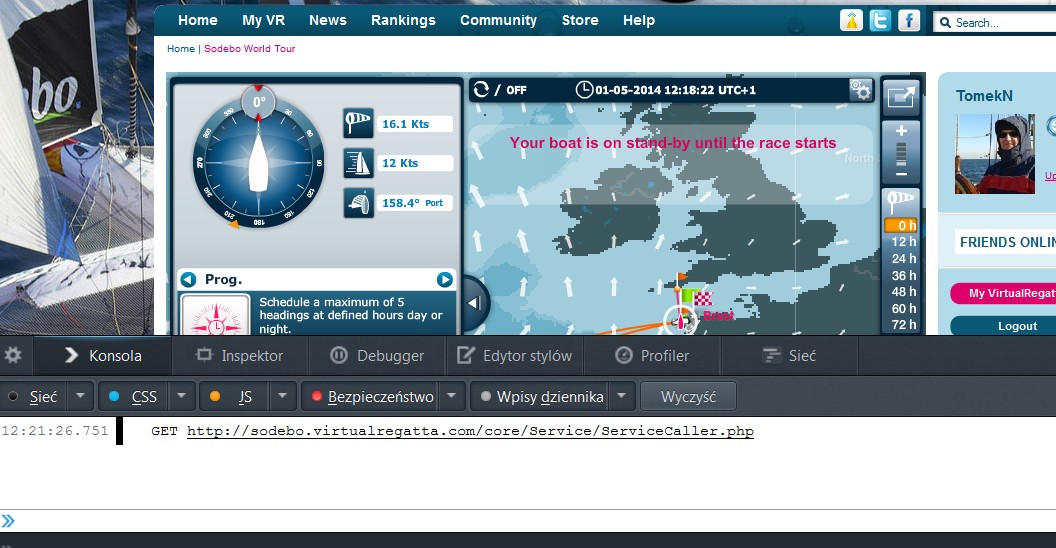The image size is (1056, 548).
Task: Expand the JS filter dropdown arrow
Action: (282, 397)
